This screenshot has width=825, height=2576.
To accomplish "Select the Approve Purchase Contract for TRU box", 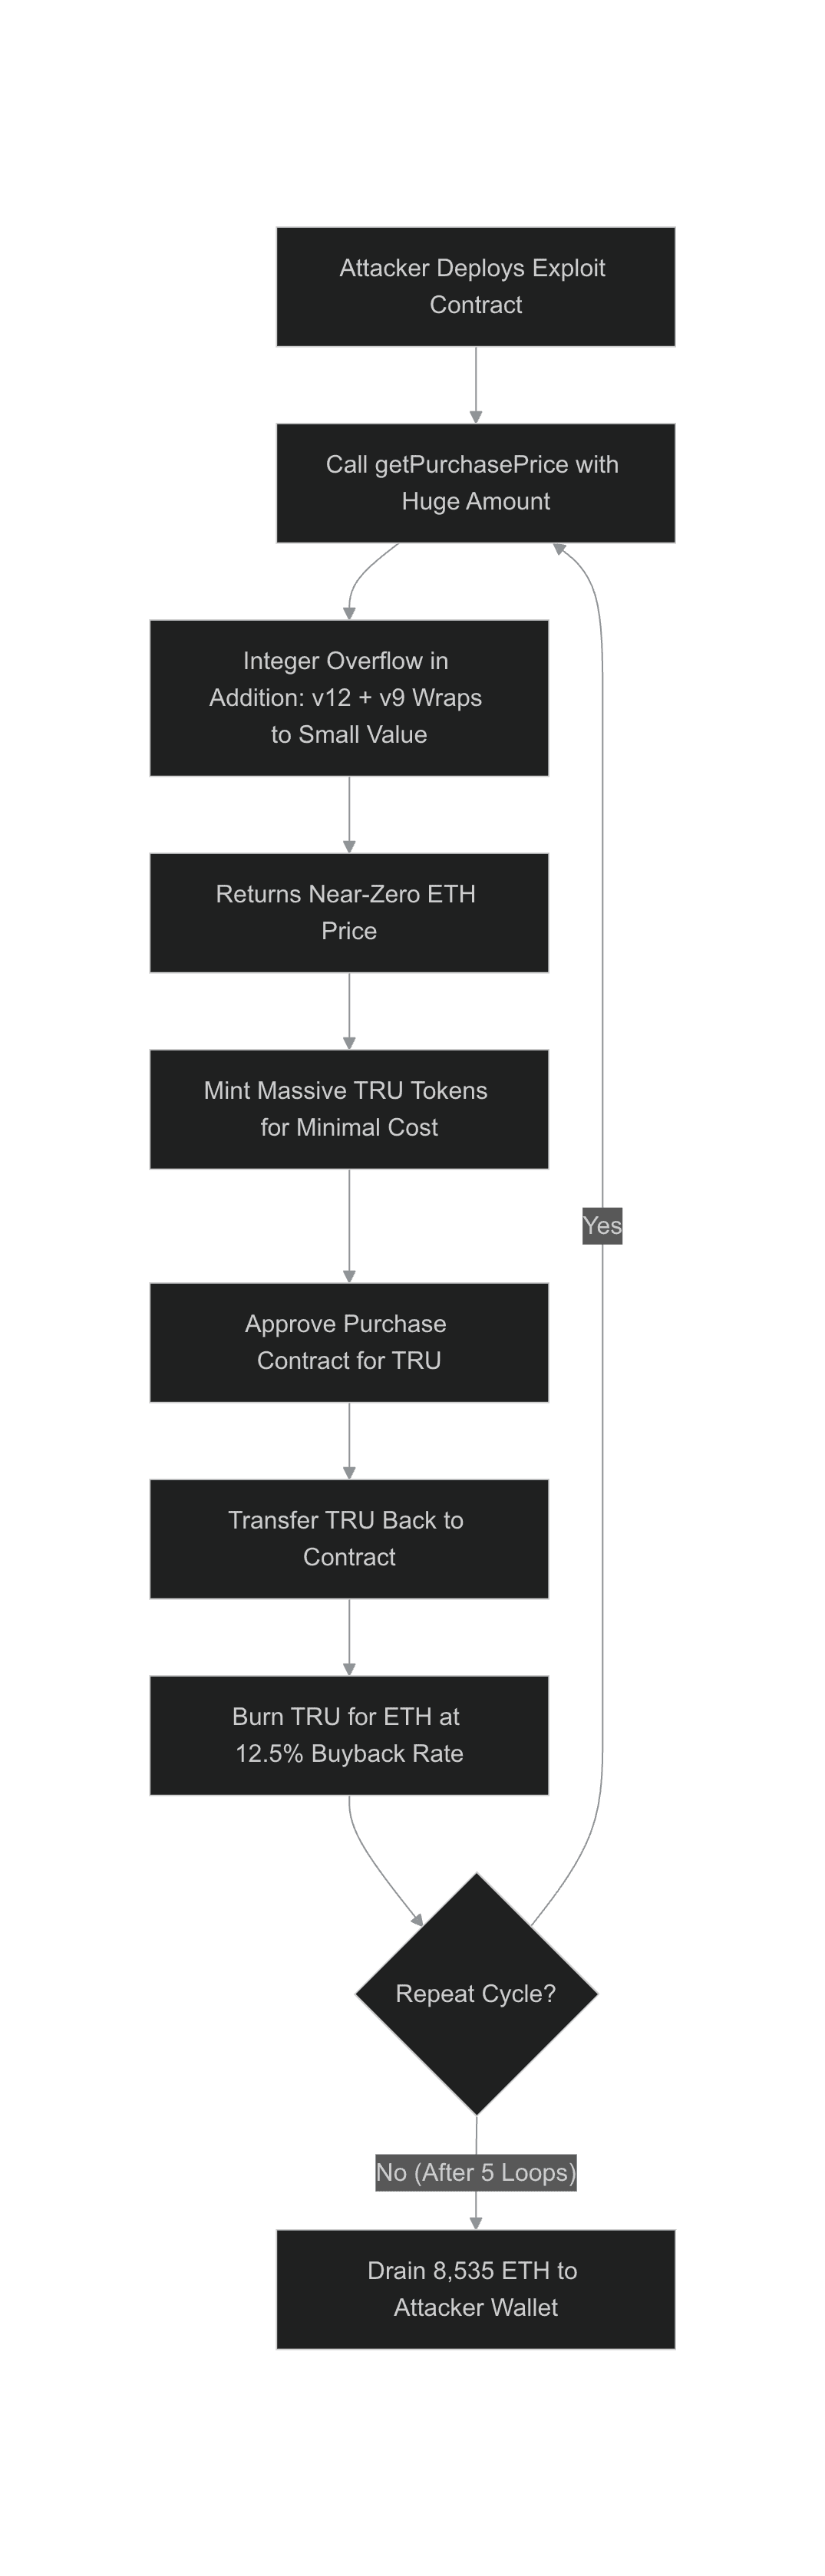I will 348,1342.
